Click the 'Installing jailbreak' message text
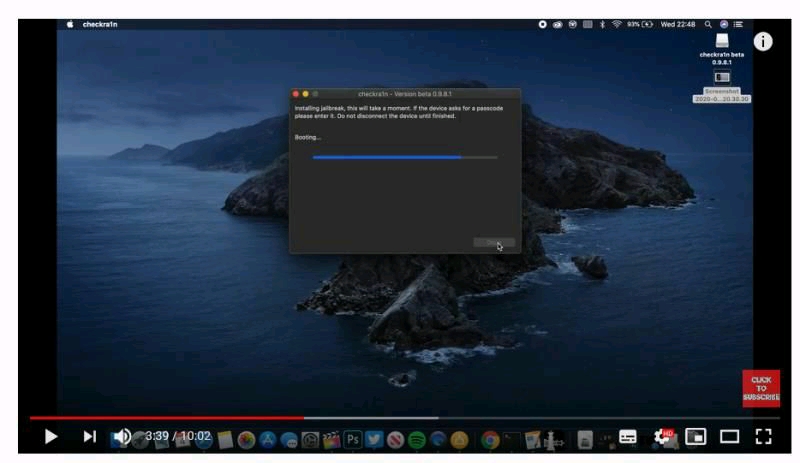The image size is (800, 463). 399,112
